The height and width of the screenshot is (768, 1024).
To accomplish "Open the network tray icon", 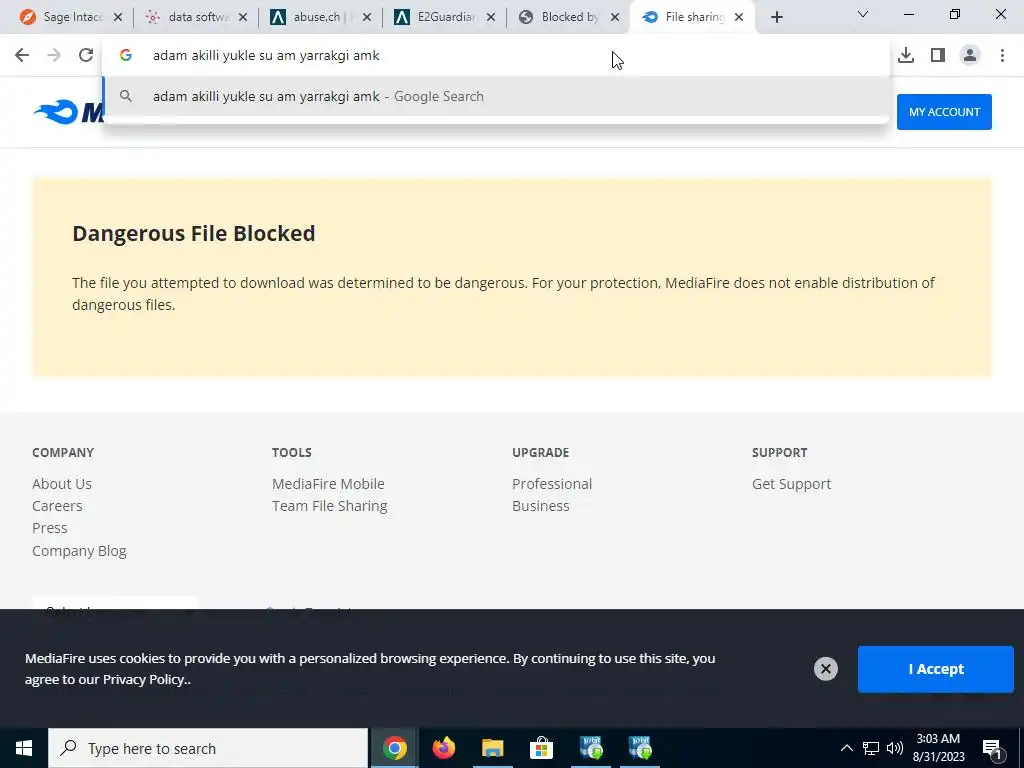I will pos(871,748).
